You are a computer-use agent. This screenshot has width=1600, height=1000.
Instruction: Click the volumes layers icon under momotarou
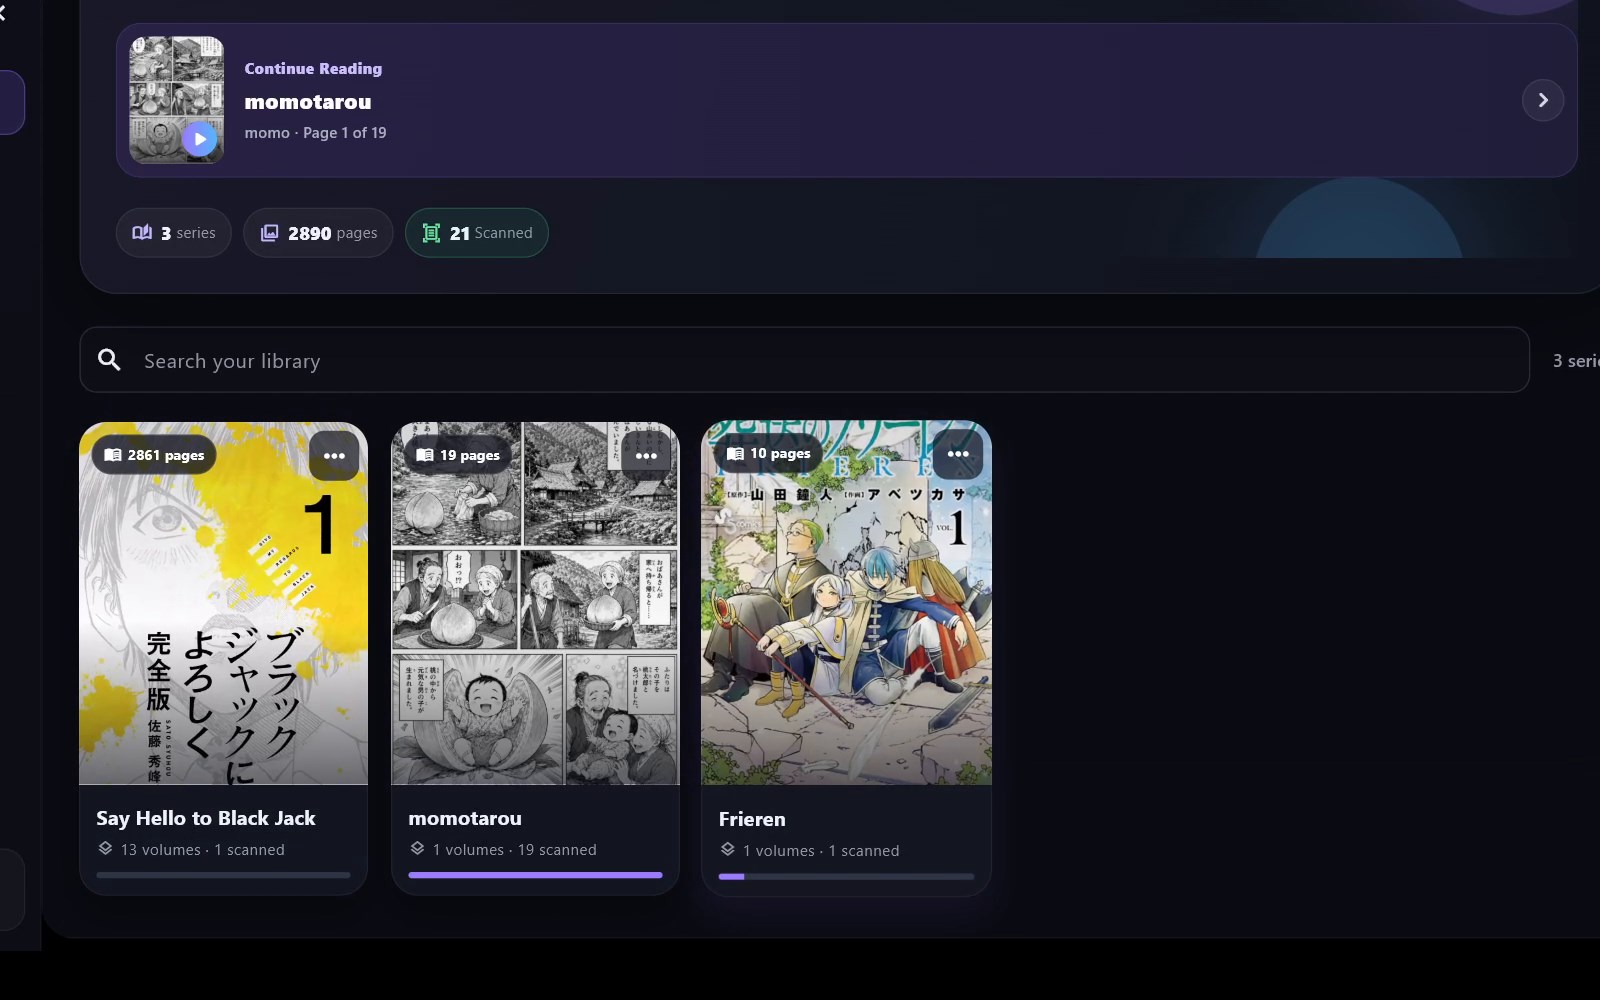pyautogui.click(x=417, y=849)
